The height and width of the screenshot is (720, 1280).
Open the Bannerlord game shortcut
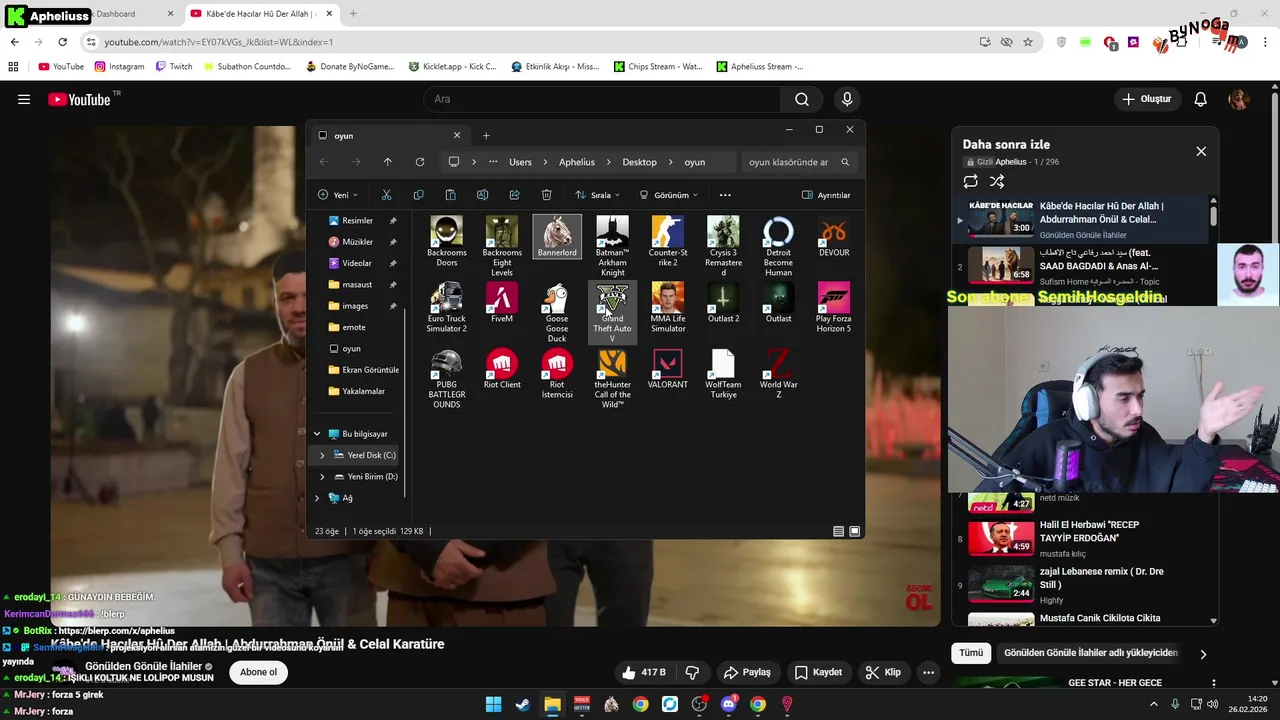[x=557, y=237]
